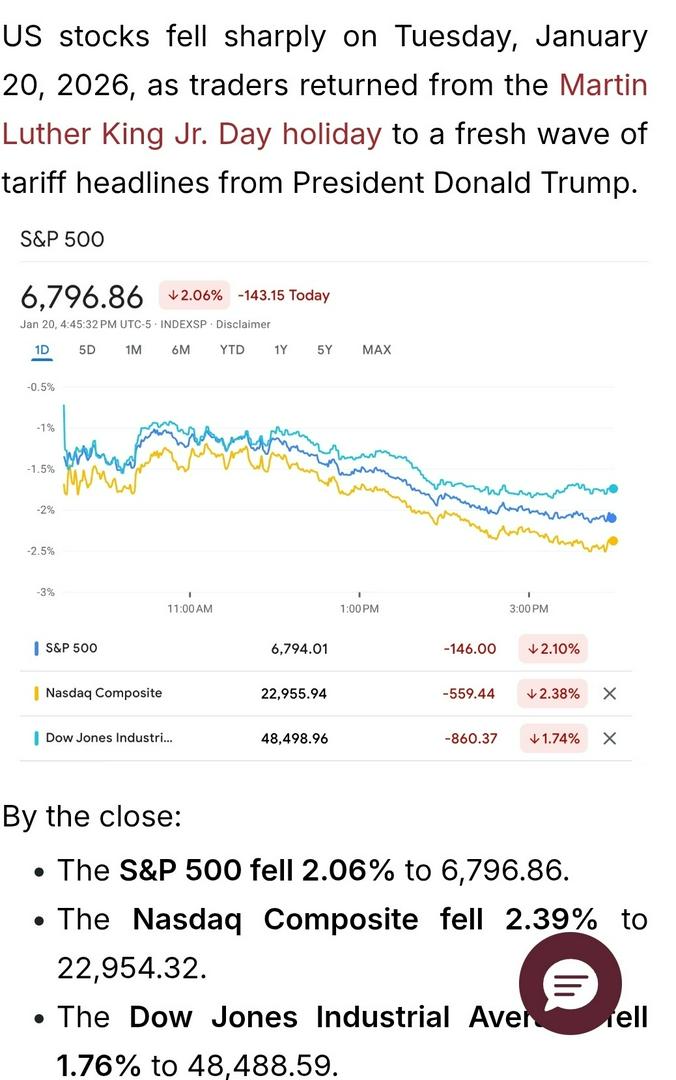
Task: Switch chart to 5D range
Action: (87, 350)
